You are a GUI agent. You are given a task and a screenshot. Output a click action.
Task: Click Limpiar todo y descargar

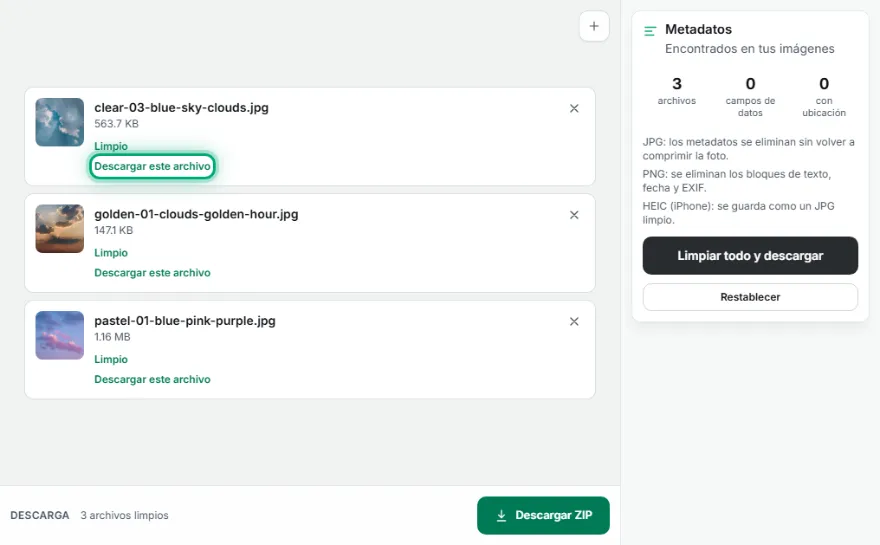(750, 255)
